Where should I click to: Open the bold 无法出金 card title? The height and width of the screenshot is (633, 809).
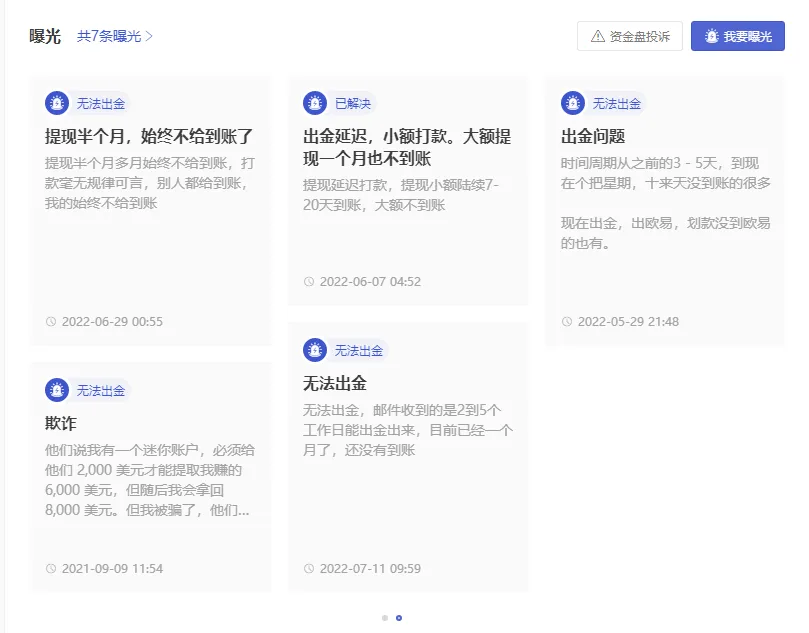pyautogui.click(x=335, y=384)
